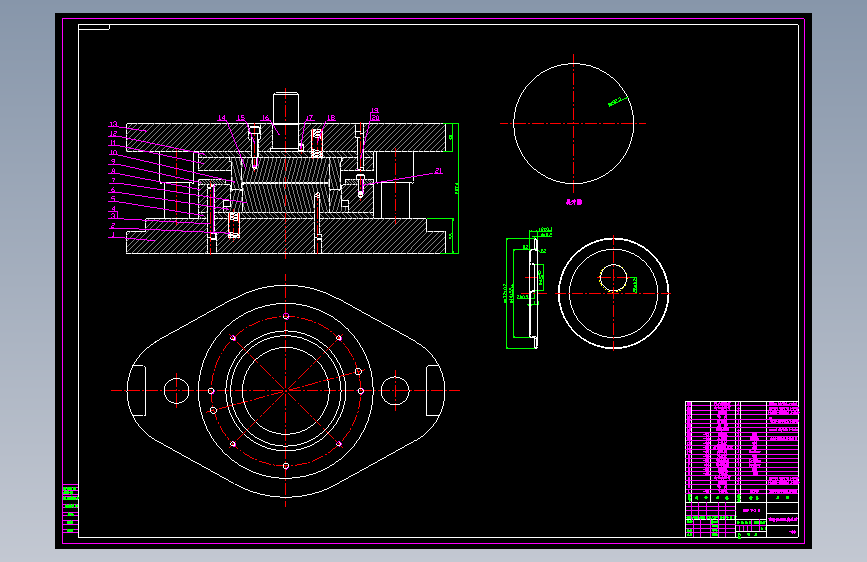Select part balloon number 10
Image resolution: width=867 pixels, height=562 pixels.
[113, 152]
